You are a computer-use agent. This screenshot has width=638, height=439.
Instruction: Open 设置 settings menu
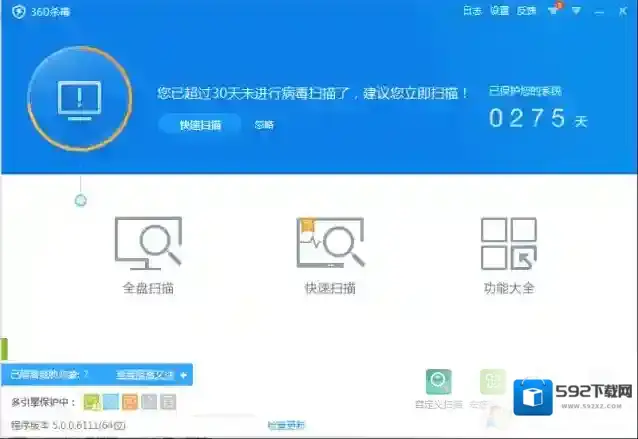coord(499,11)
